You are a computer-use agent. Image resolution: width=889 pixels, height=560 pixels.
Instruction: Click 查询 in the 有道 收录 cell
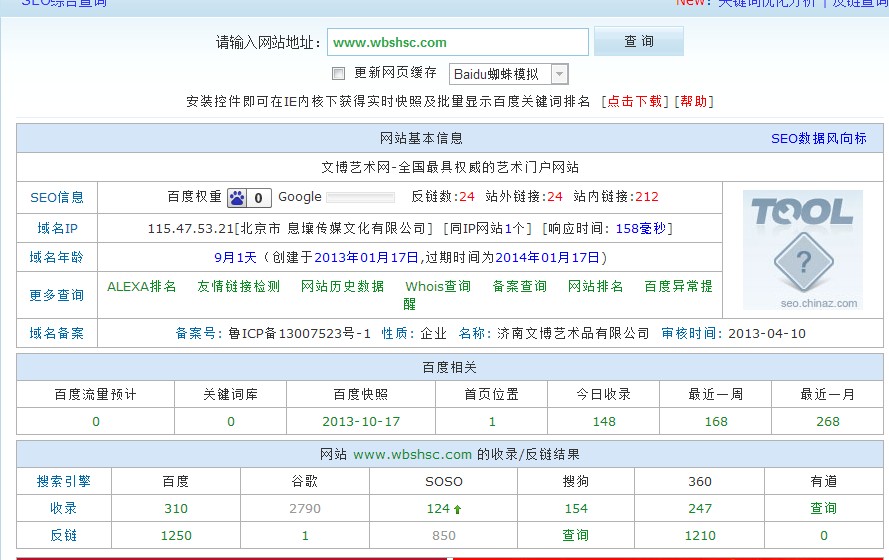pos(824,508)
